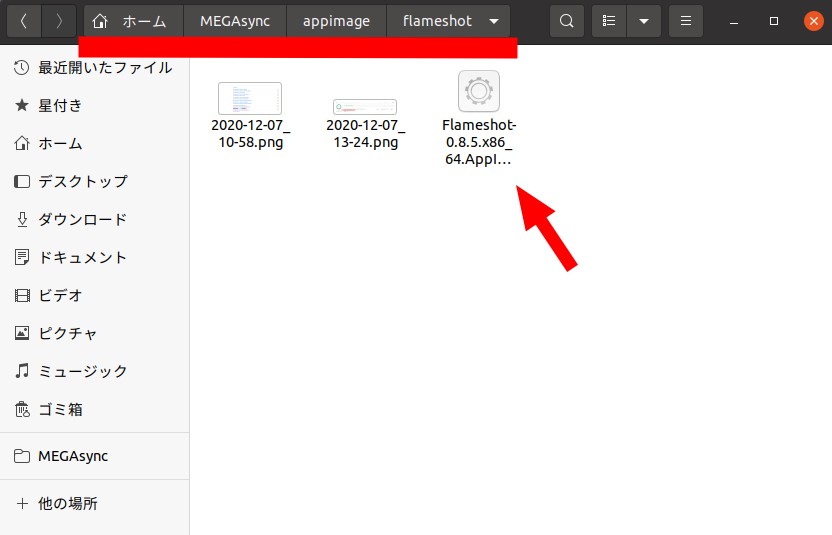
Task: Go forward with the right arrow button
Action: pyautogui.click(x=59, y=21)
